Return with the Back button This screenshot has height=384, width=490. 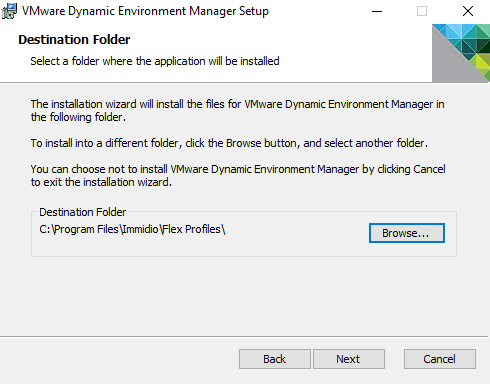(275, 359)
